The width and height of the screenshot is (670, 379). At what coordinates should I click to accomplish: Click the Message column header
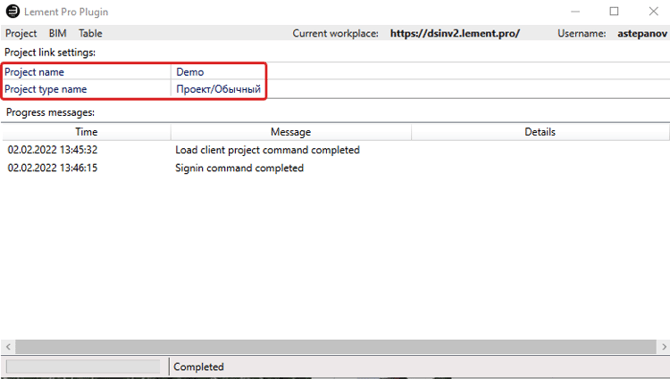pos(291,132)
